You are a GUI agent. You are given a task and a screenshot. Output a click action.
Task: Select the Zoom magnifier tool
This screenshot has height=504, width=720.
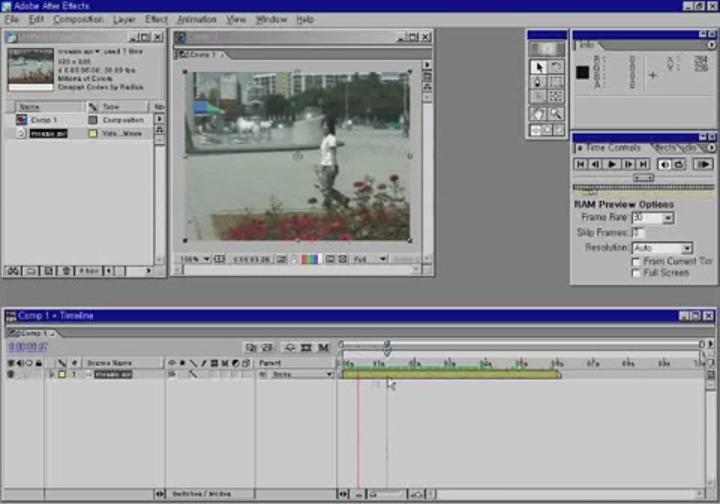tap(556, 113)
